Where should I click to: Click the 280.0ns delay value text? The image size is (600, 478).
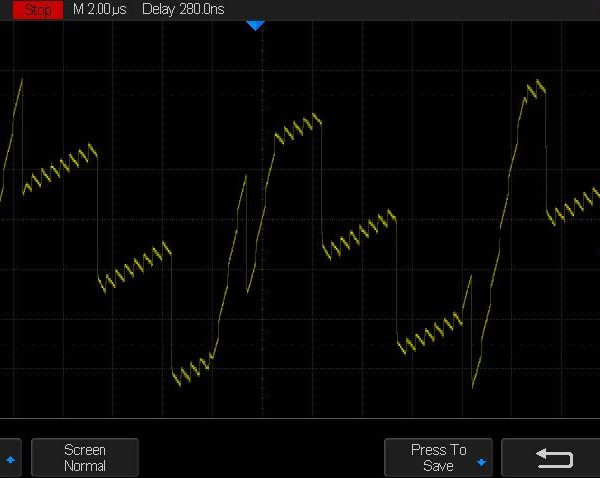(205, 9)
